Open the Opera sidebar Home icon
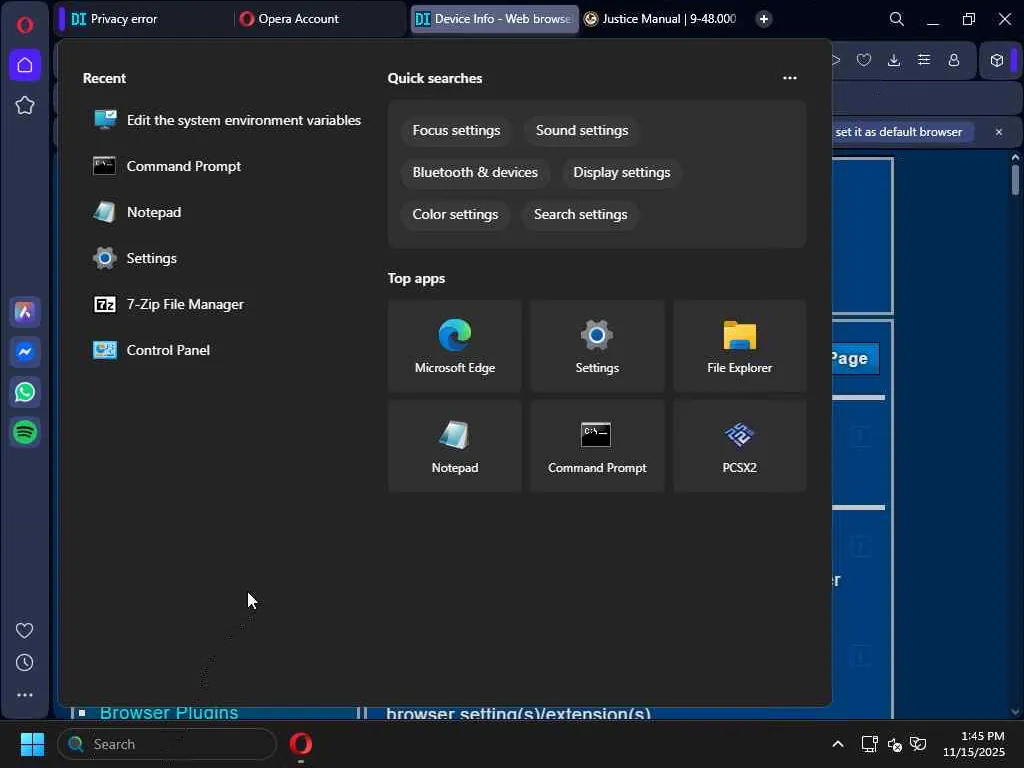The height and width of the screenshot is (768, 1024). (x=25, y=65)
